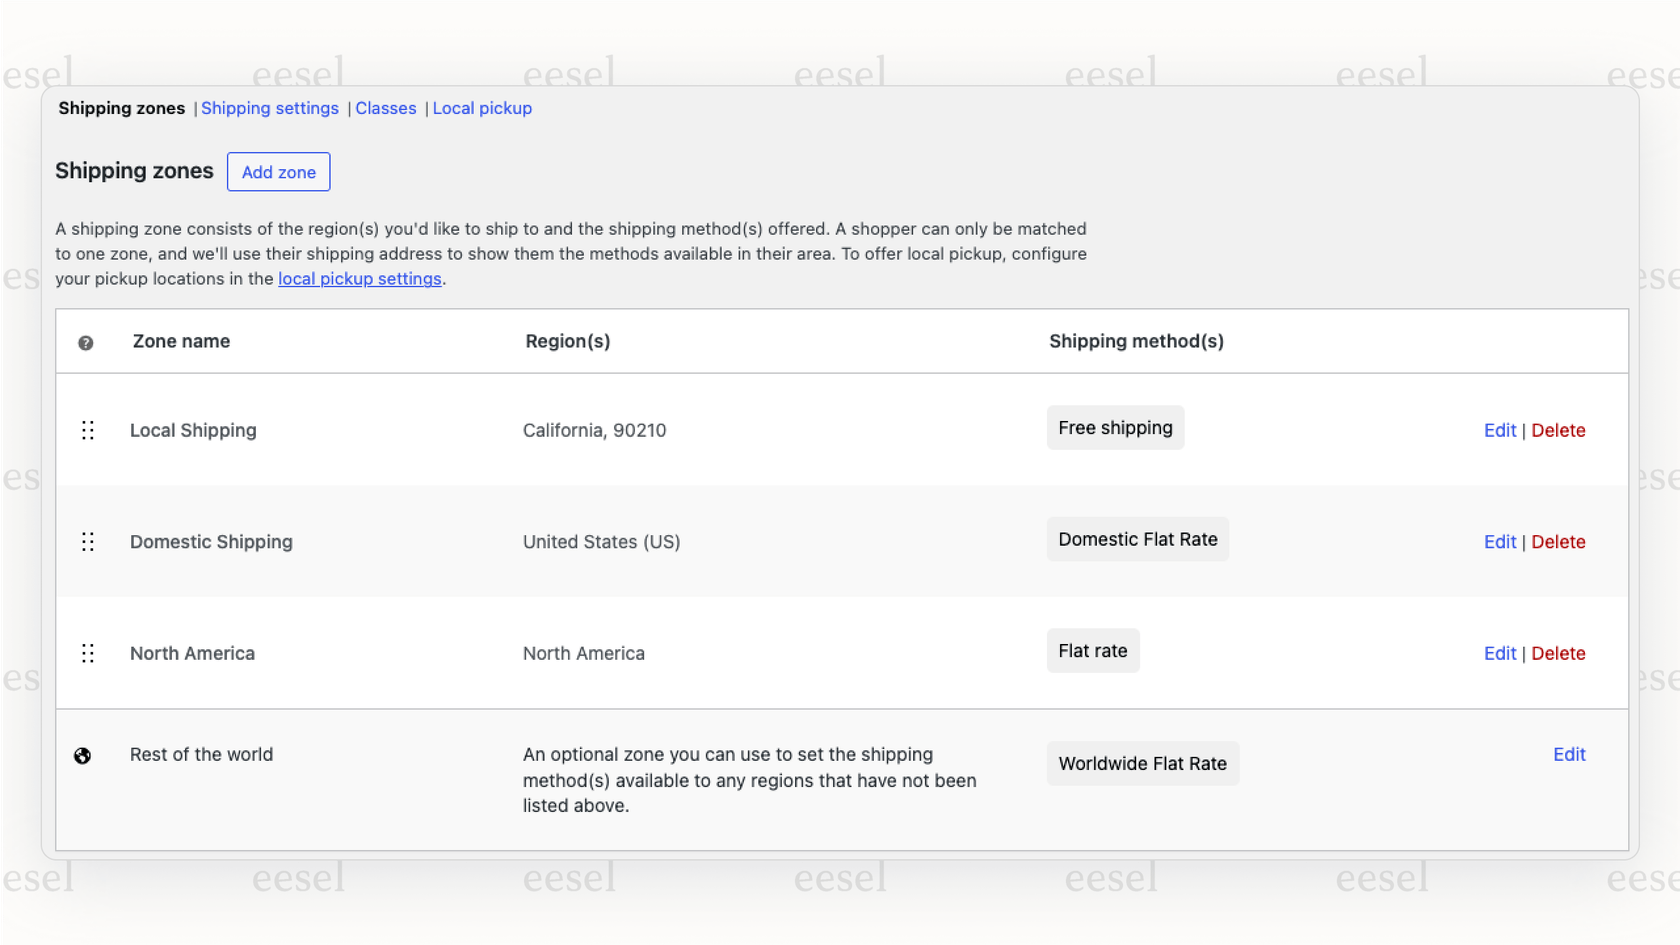Edit the Local Shipping zone
This screenshot has height=945, width=1680.
[1500, 430]
